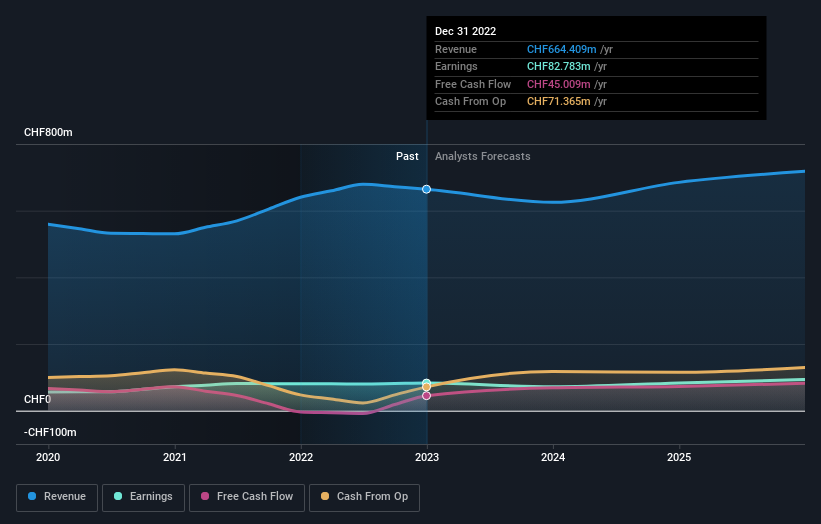Click the Revenue row label in tooltip
Image resolution: width=821 pixels, height=524 pixels.
click(456, 49)
